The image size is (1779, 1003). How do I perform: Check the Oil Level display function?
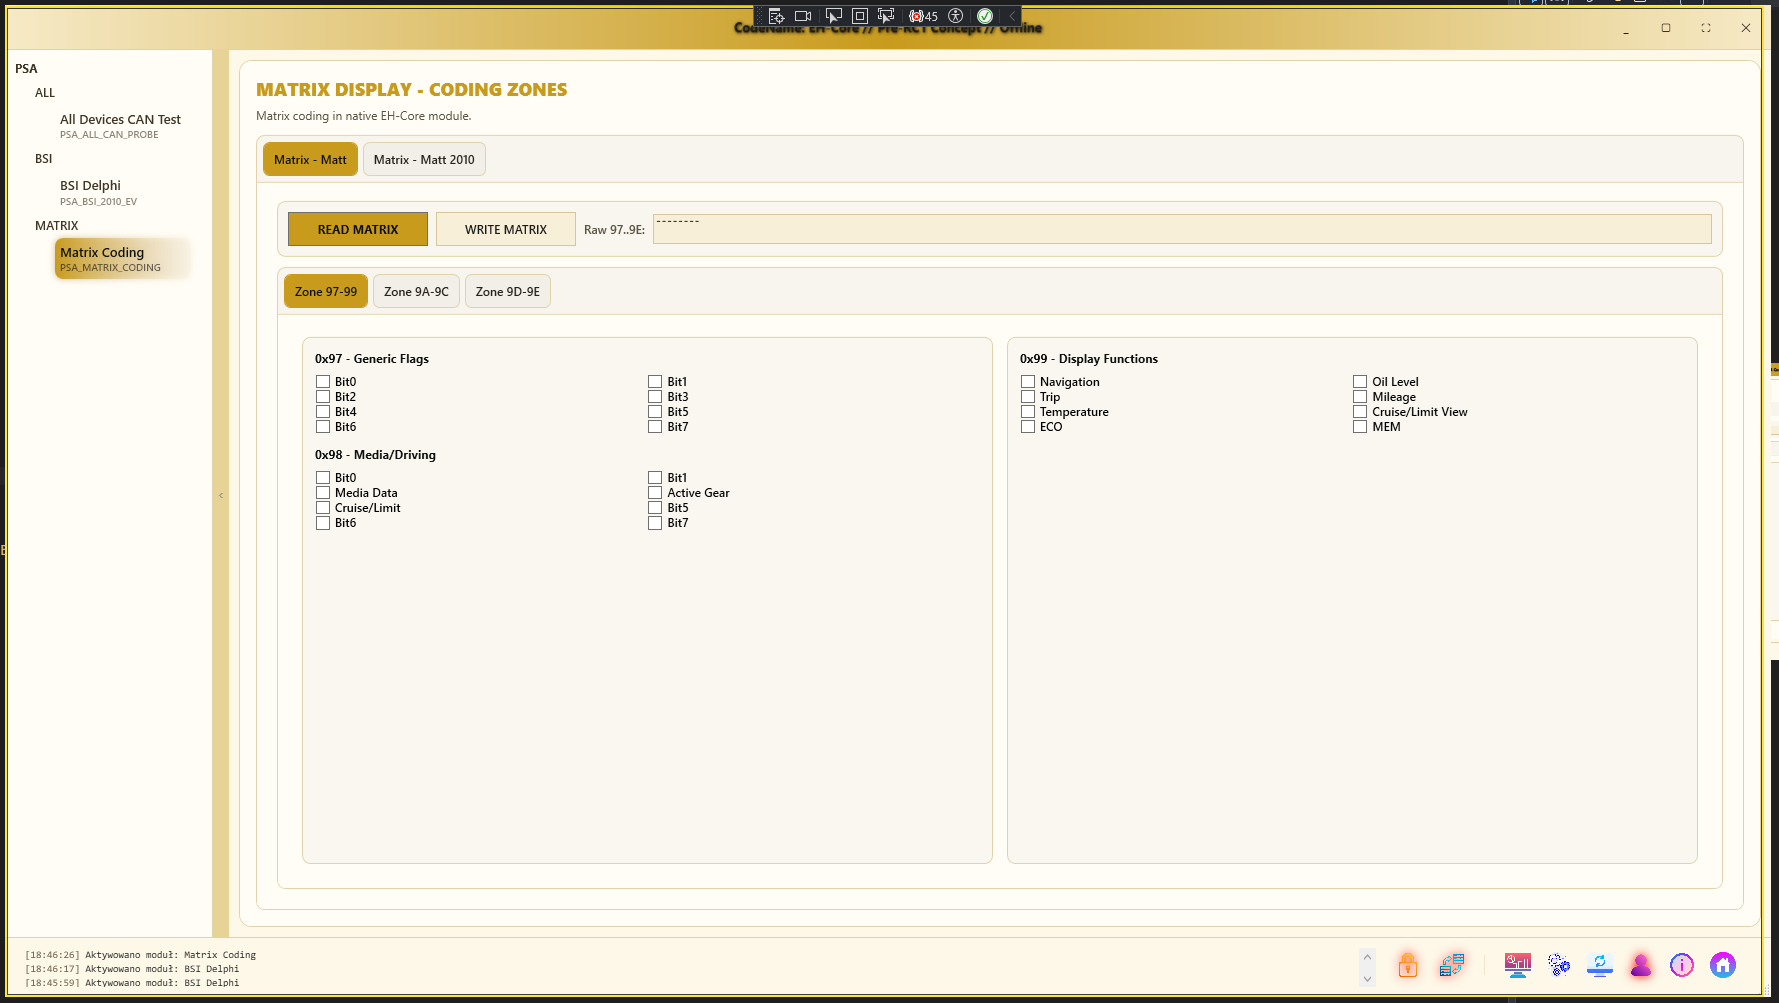click(x=1360, y=382)
